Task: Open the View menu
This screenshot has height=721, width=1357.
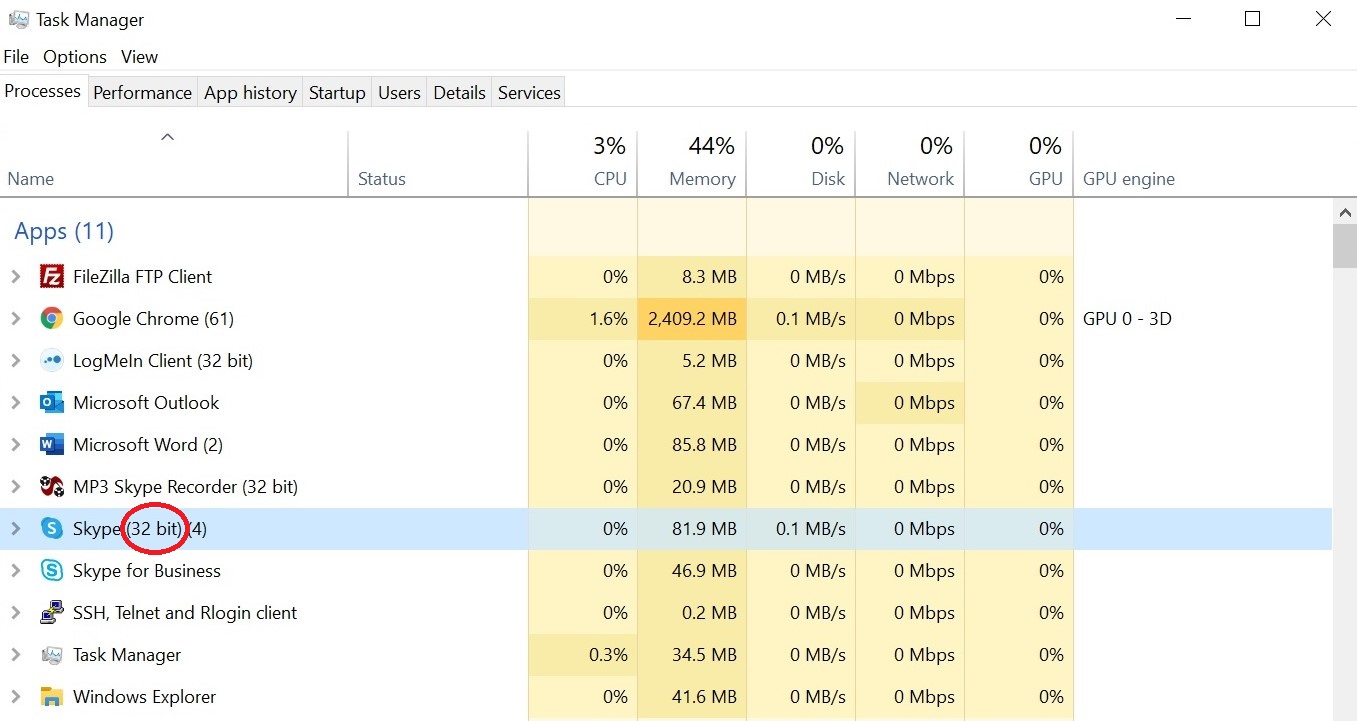Action: 140,57
